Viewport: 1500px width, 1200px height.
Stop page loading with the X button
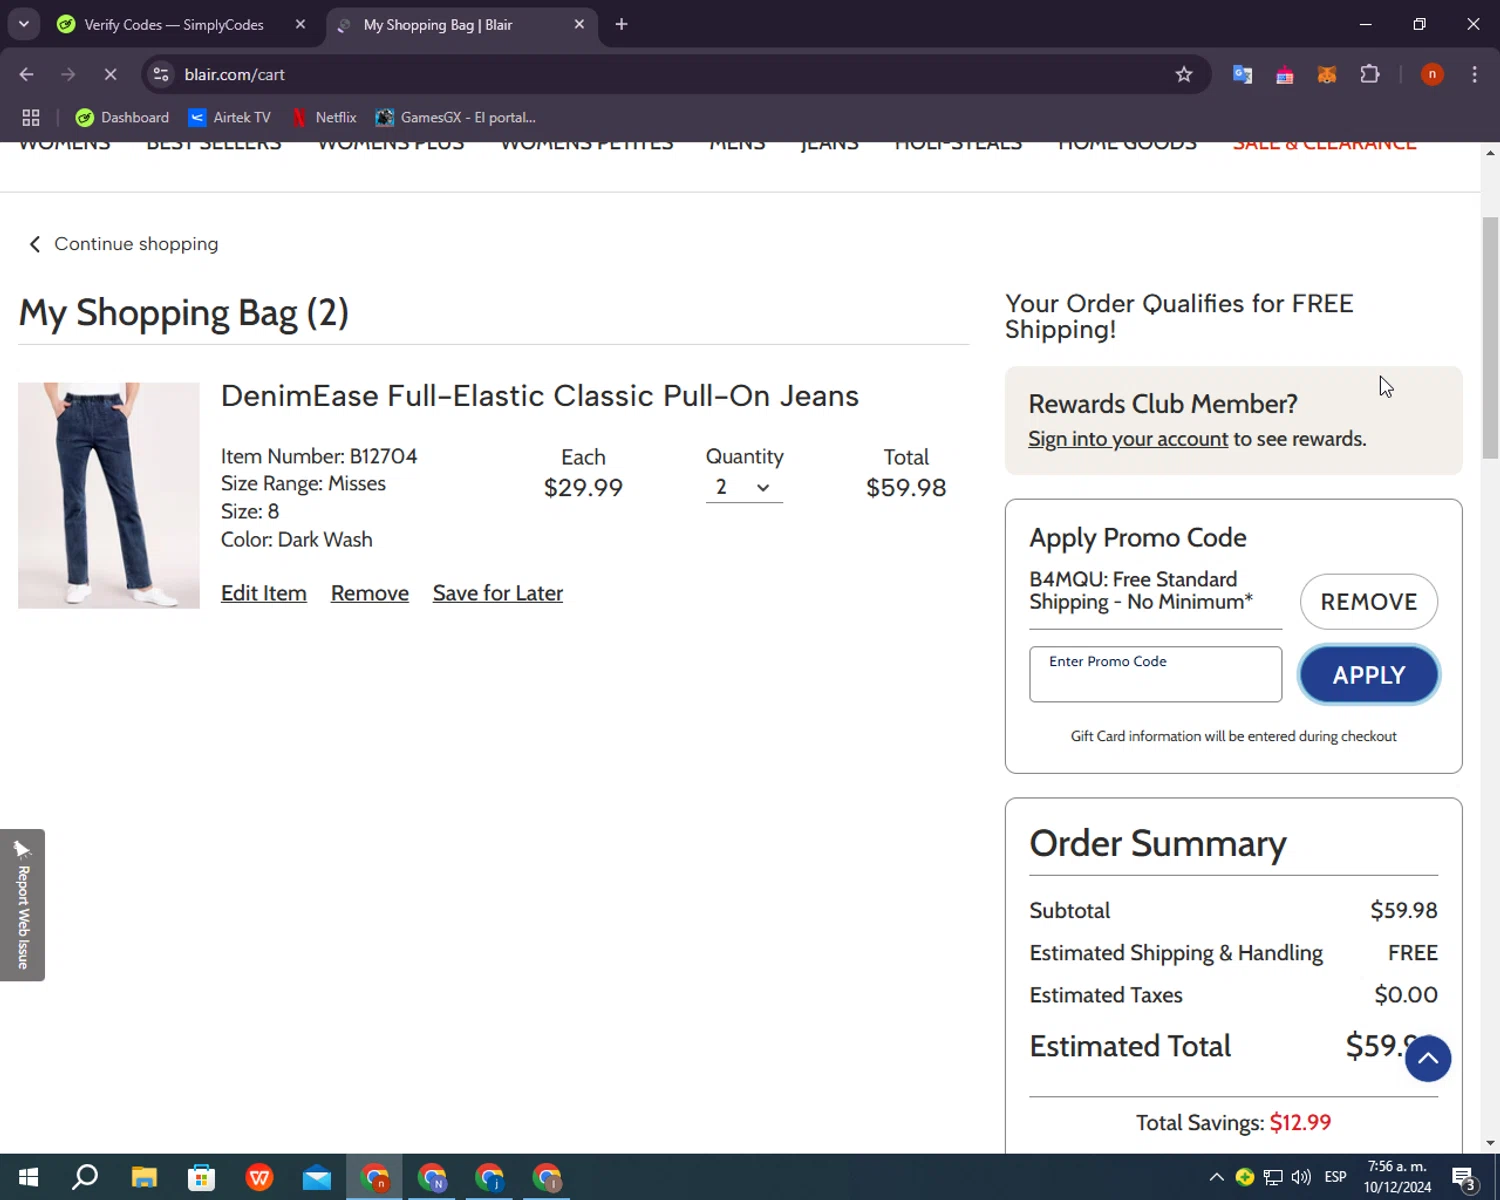[x=110, y=74]
